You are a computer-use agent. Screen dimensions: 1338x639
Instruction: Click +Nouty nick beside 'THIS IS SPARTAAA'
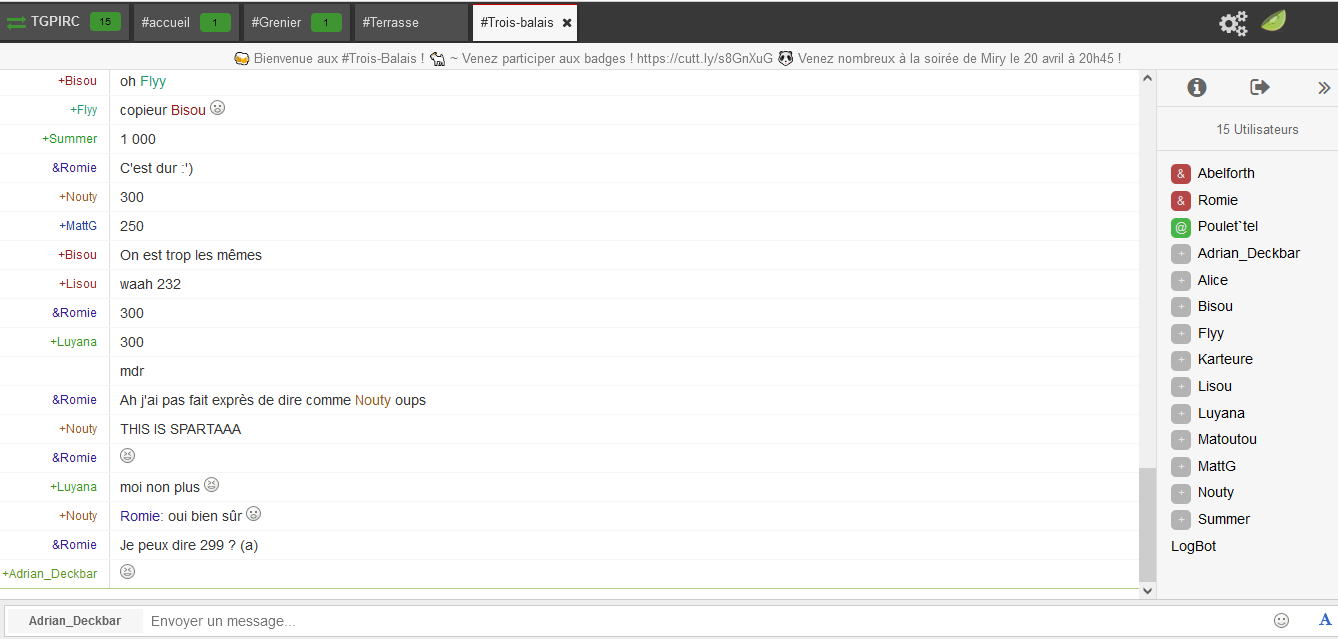(78, 429)
